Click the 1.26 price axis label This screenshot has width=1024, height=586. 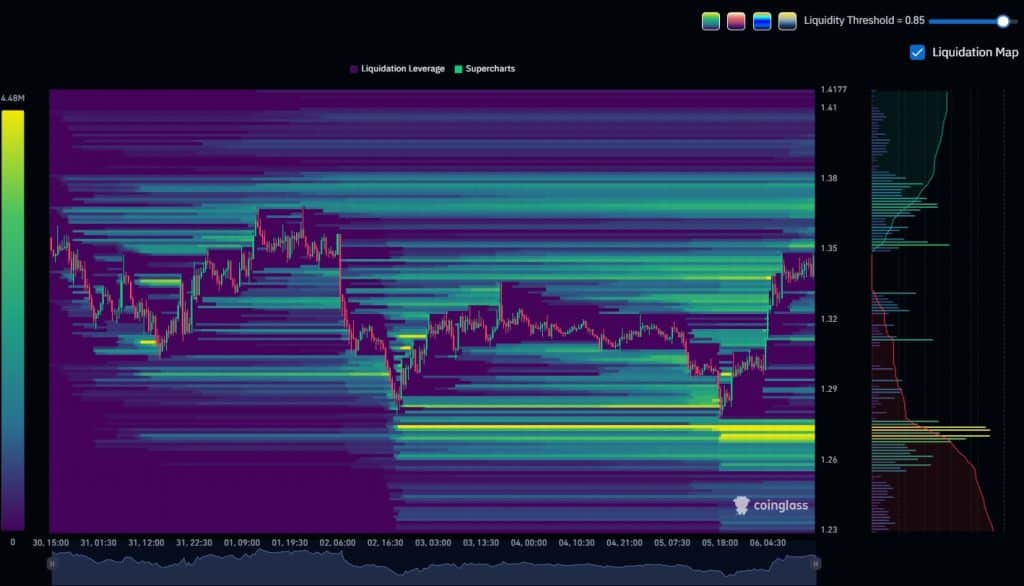[829, 459]
